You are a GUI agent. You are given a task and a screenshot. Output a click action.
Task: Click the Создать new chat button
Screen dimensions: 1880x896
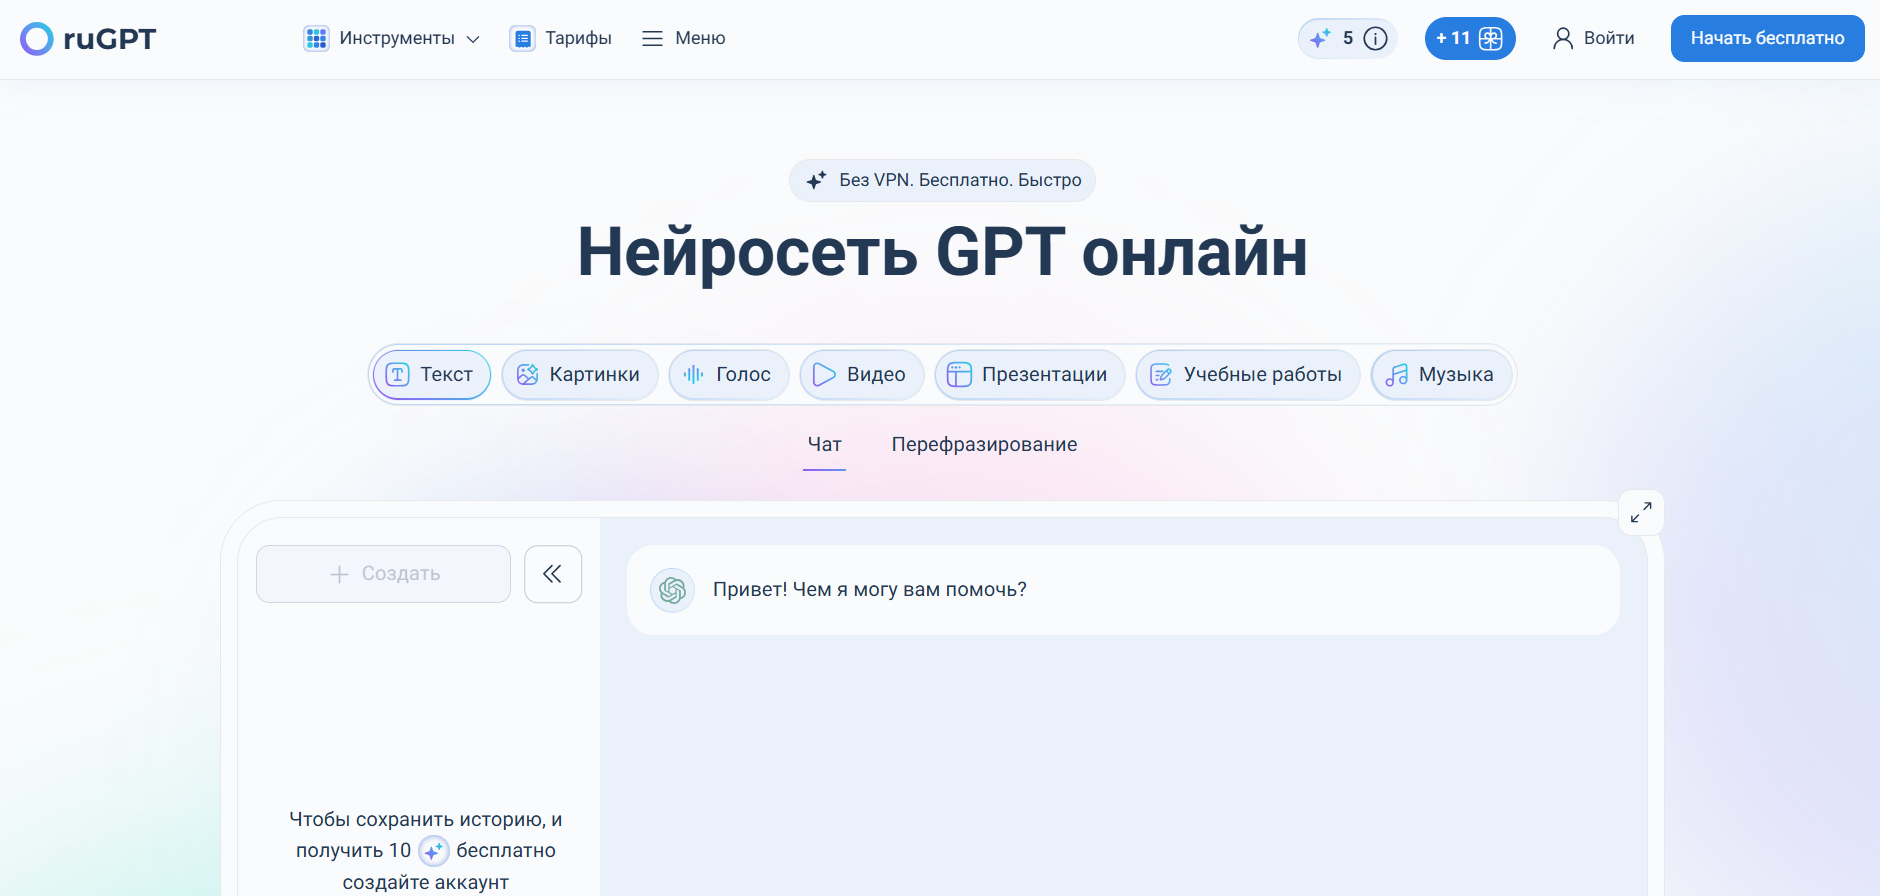pyautogui.click(x=384, y=574)
